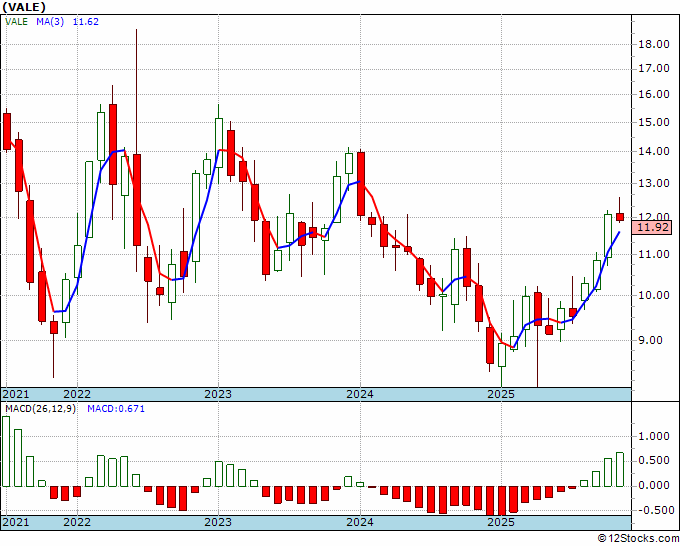Screen dimensions: 680x546
Task: Click the 16.00 price axis label
Action: click(654, 95)
